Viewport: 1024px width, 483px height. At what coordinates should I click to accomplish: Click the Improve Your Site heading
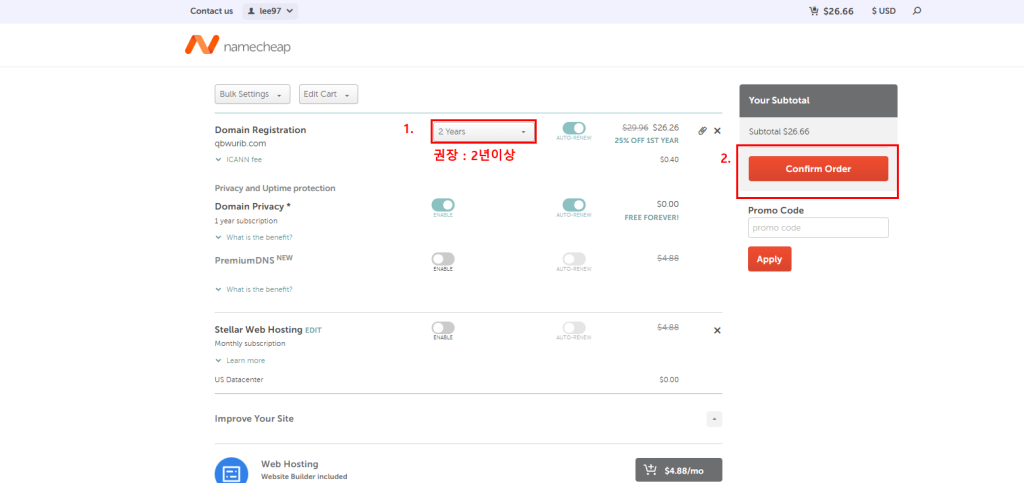point(254,418)
